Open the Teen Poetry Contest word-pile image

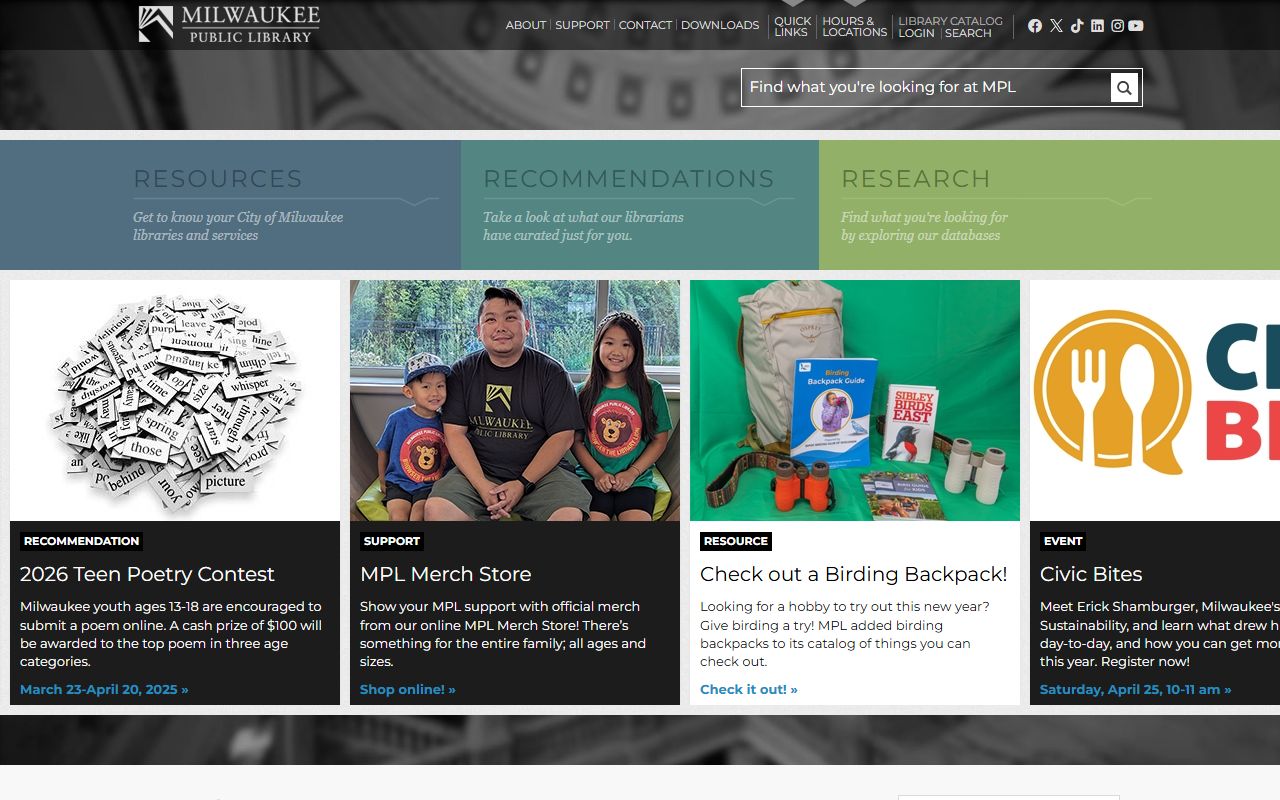pyautogui.click(x=175, y=400)
